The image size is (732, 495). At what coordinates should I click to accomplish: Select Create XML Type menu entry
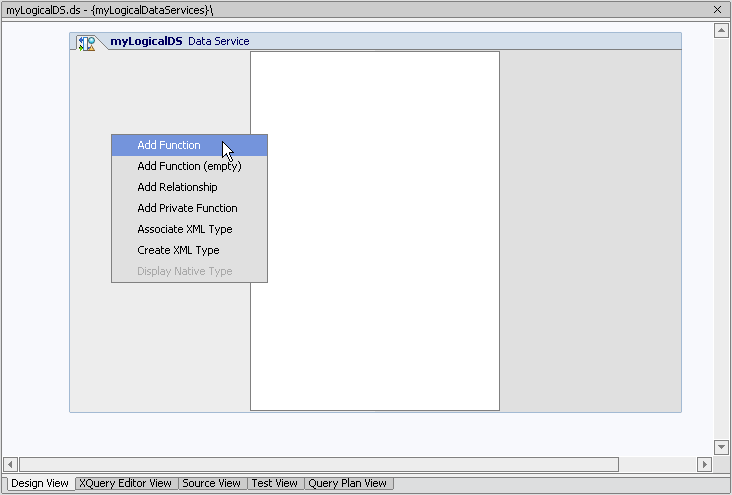click(189, 250)
